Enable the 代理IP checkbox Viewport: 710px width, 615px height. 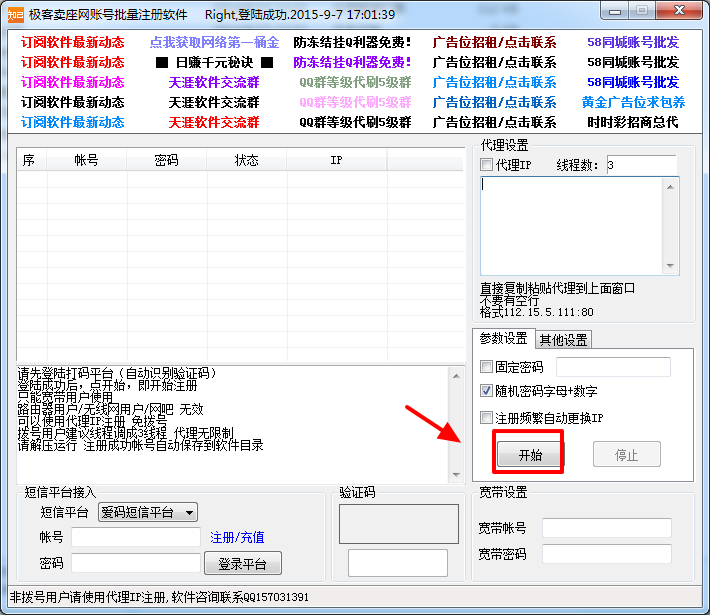[486, 164]
